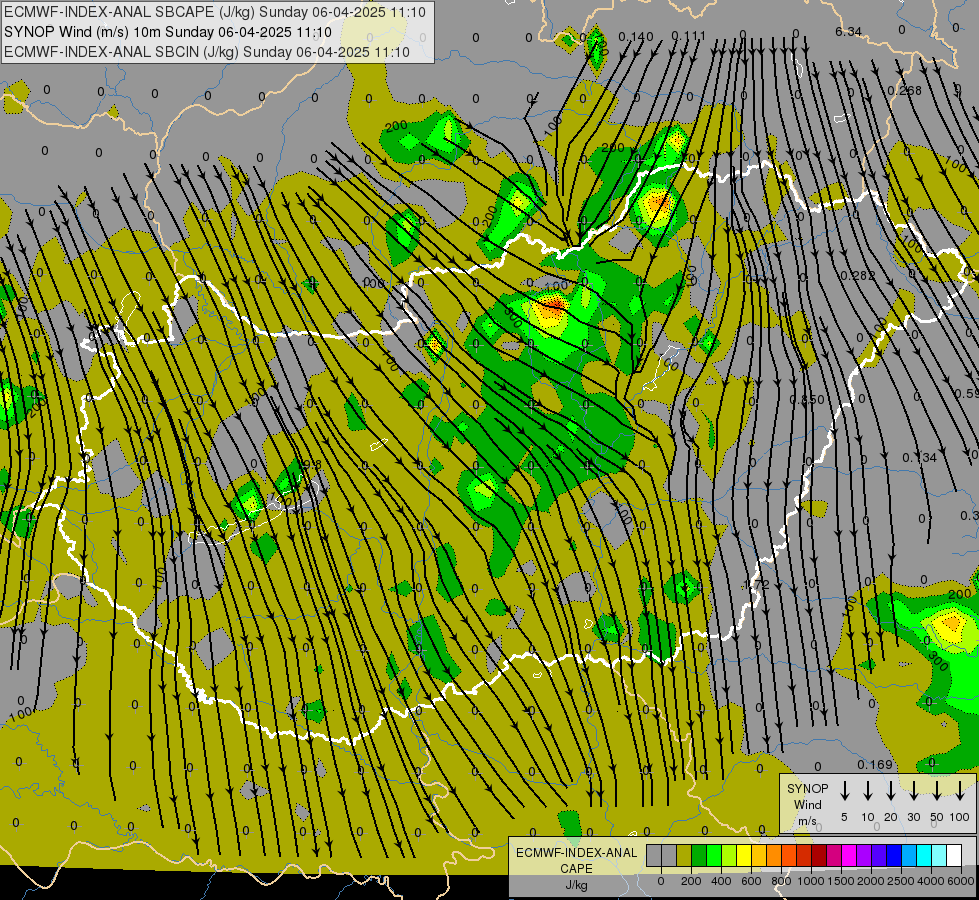The height and width of the screenshot is (900, 979).
Task: Click the legend wind arrow above 100
Action: click(960, 790)
